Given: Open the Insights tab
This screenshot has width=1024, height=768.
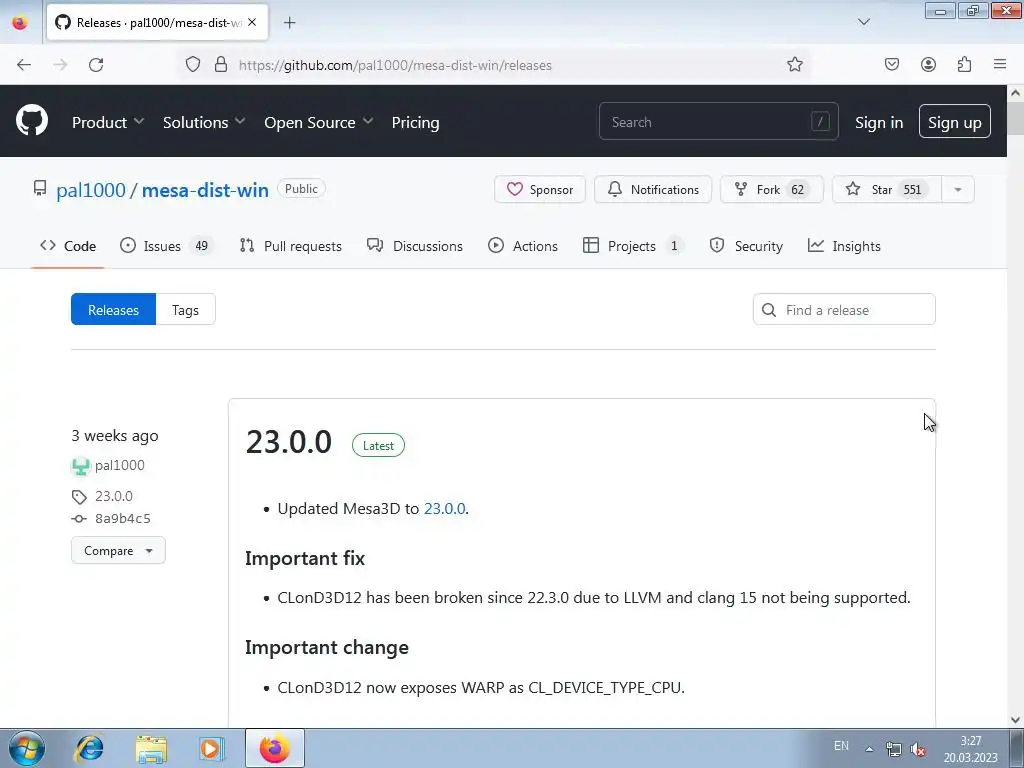Looking at the screenshot, I should [844, 246].
